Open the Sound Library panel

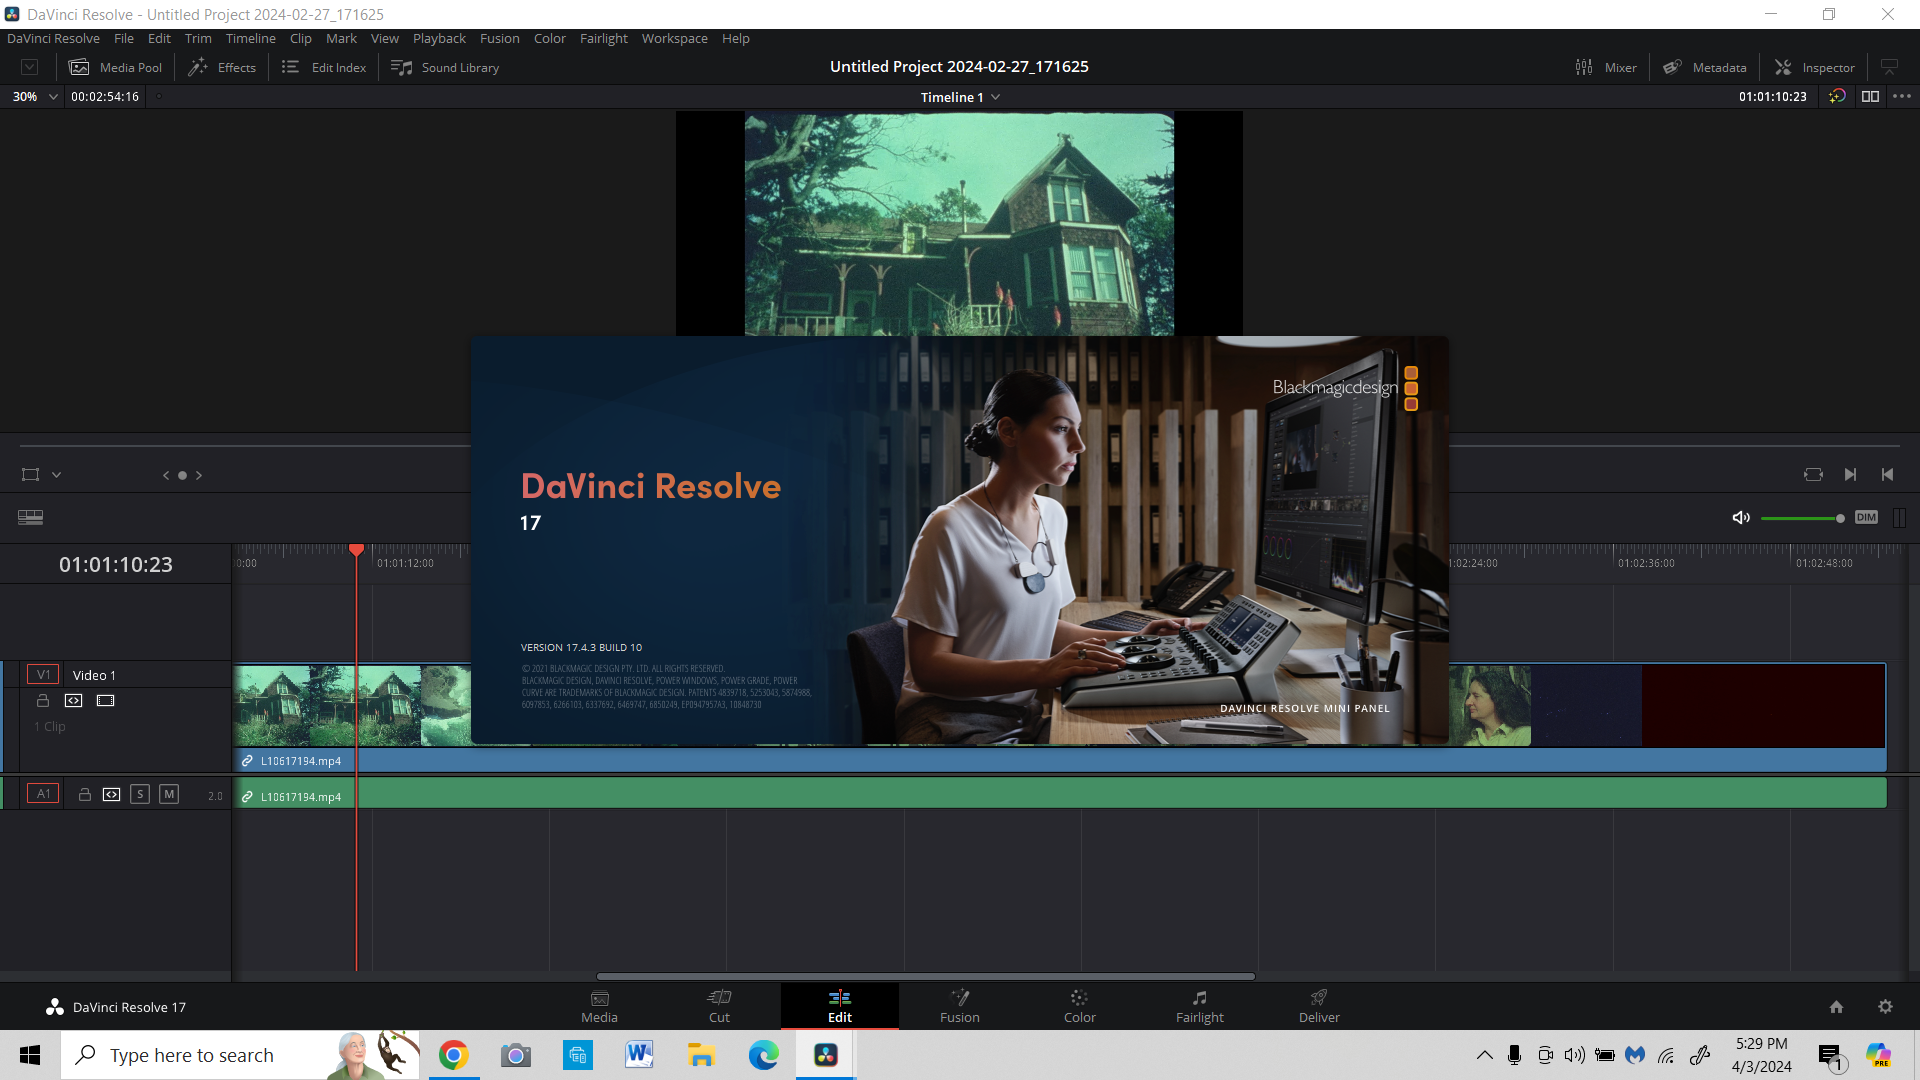point(445,67)
